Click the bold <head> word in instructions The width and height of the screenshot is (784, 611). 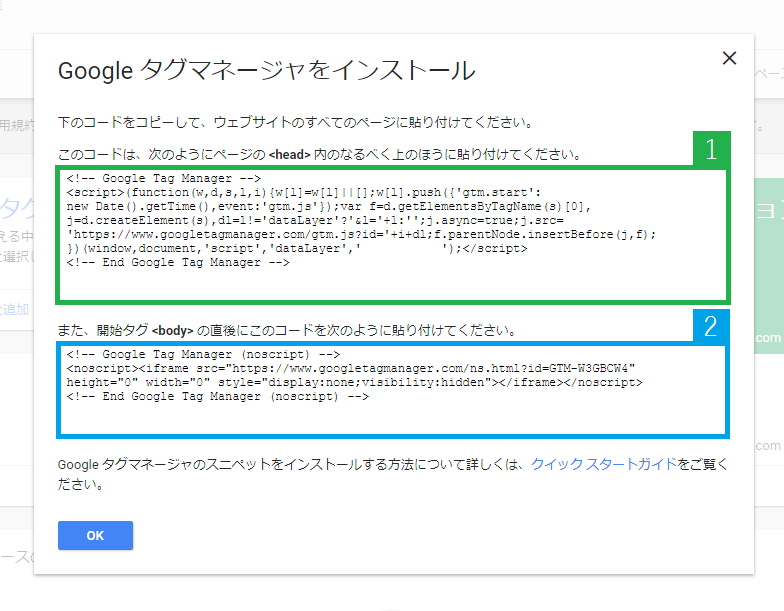(x=290, y=155)
